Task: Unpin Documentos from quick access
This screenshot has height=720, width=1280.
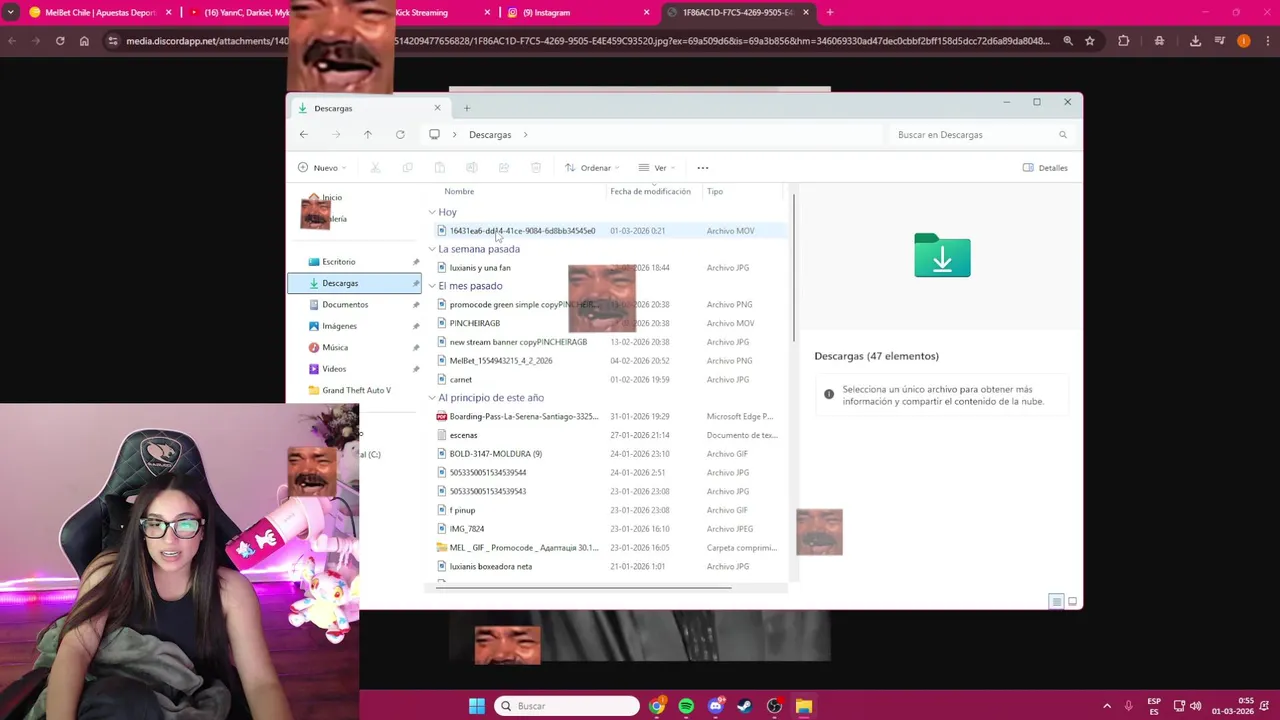Action: 416,304
